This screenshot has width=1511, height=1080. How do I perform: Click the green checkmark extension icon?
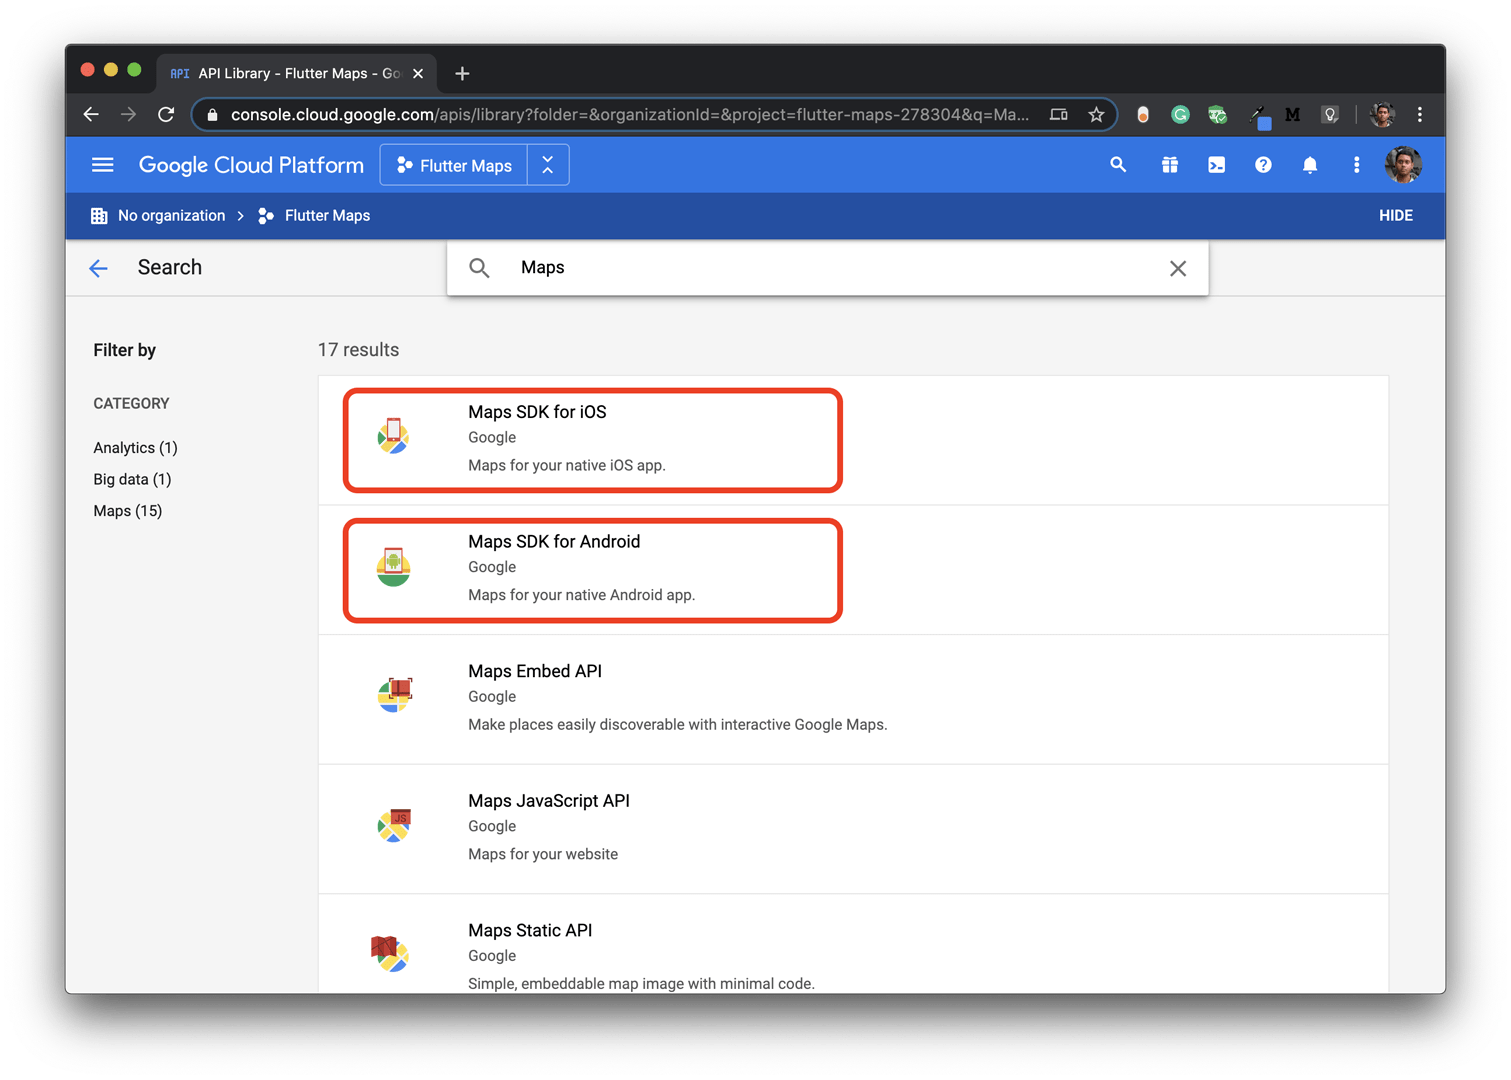coord(1218,115)
